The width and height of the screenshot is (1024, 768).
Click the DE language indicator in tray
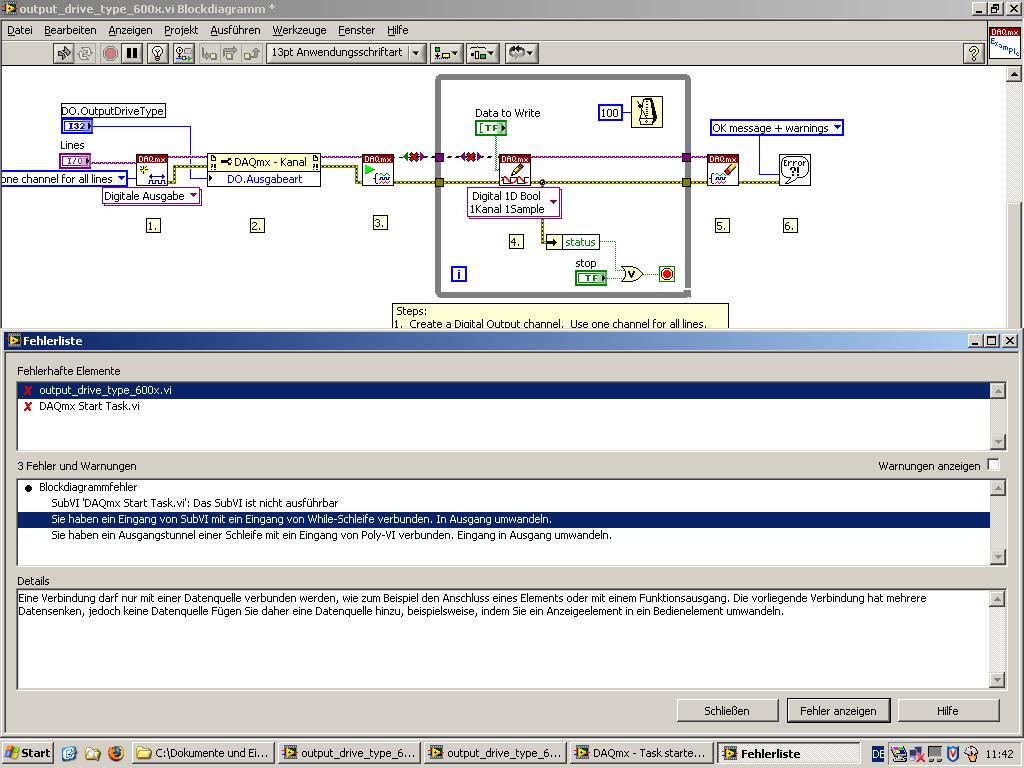point(878,754)
